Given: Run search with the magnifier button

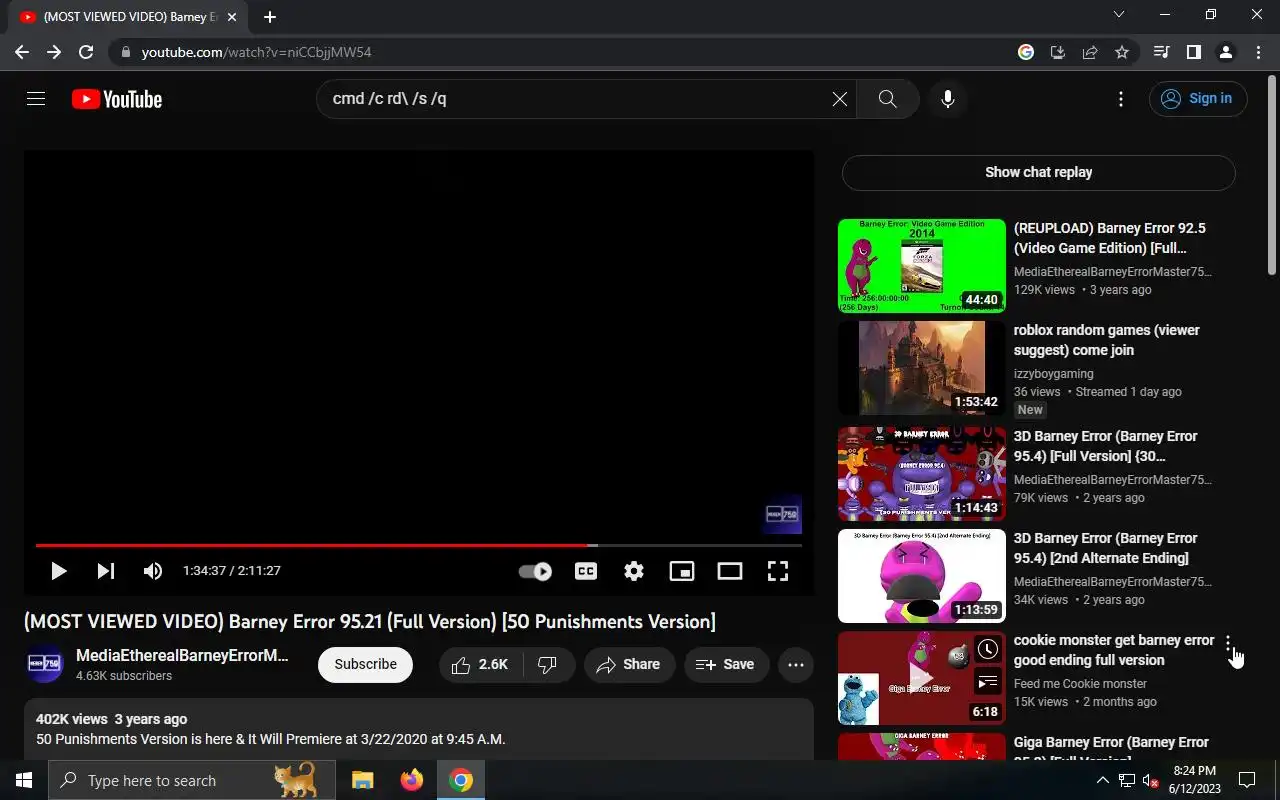Looking at the screenshot, I should (887, 99).
